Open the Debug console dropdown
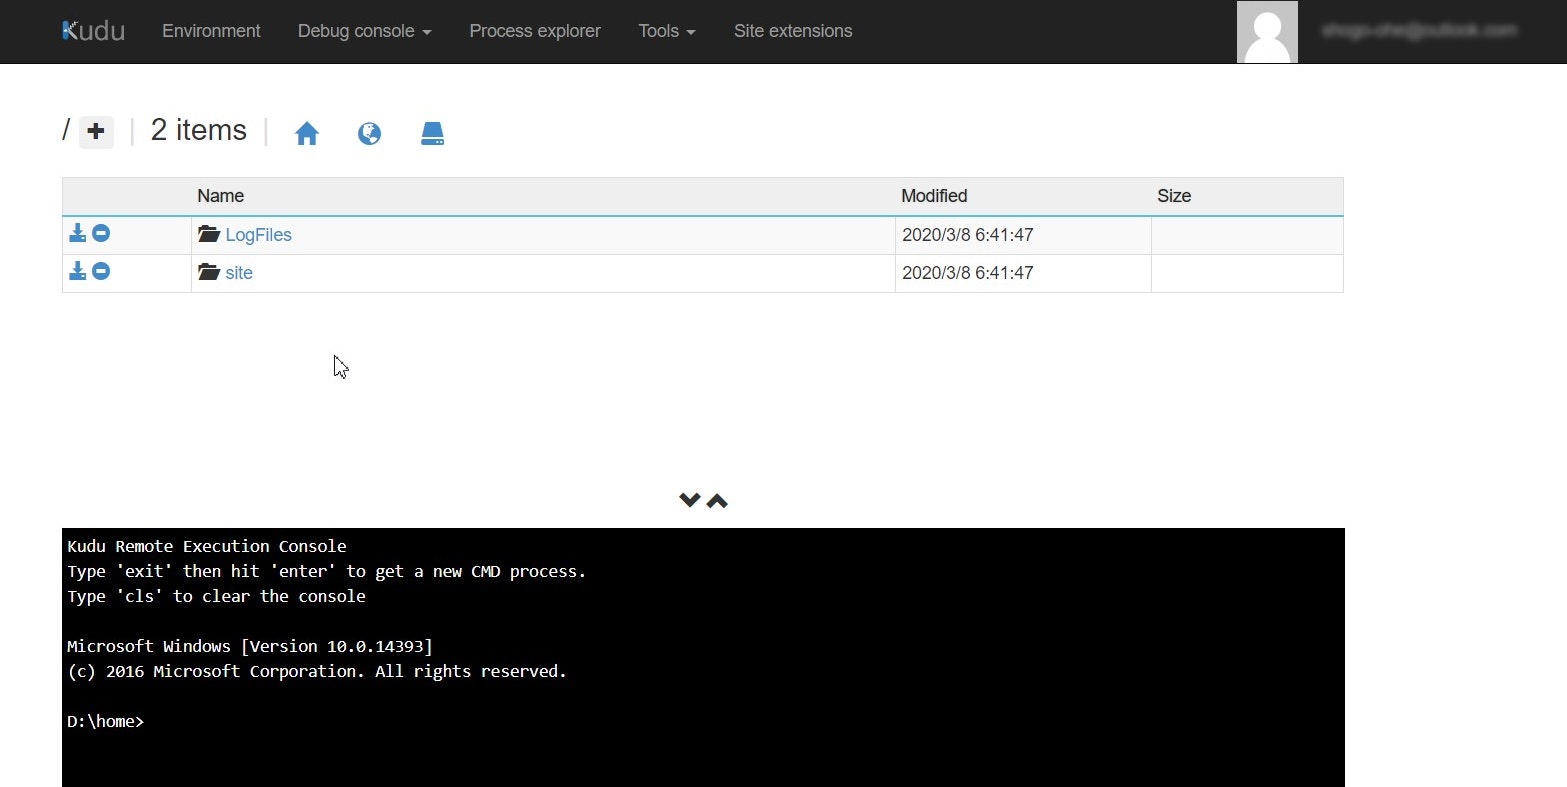 (363, 31)
